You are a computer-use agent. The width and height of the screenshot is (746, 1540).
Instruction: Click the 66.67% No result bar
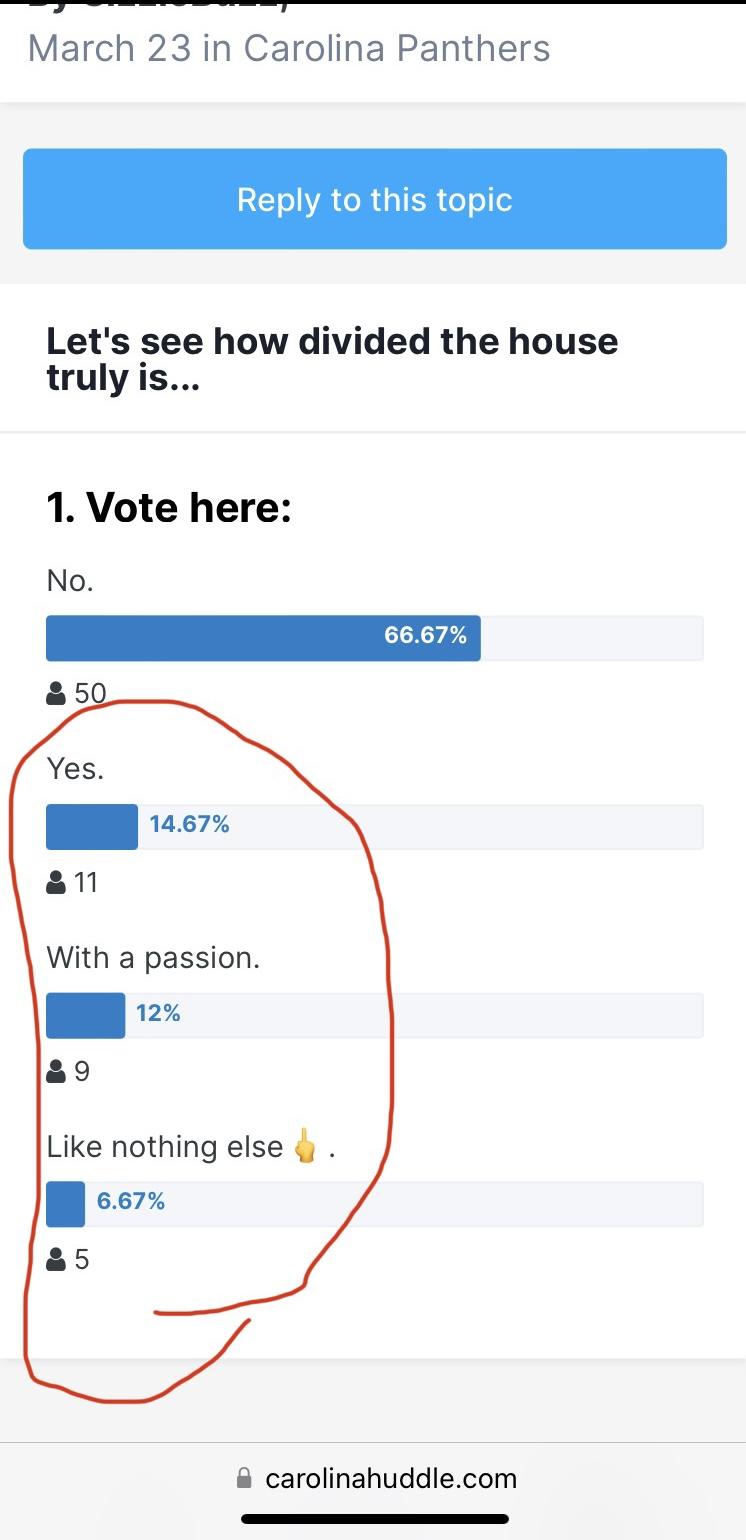pos(374,638)
